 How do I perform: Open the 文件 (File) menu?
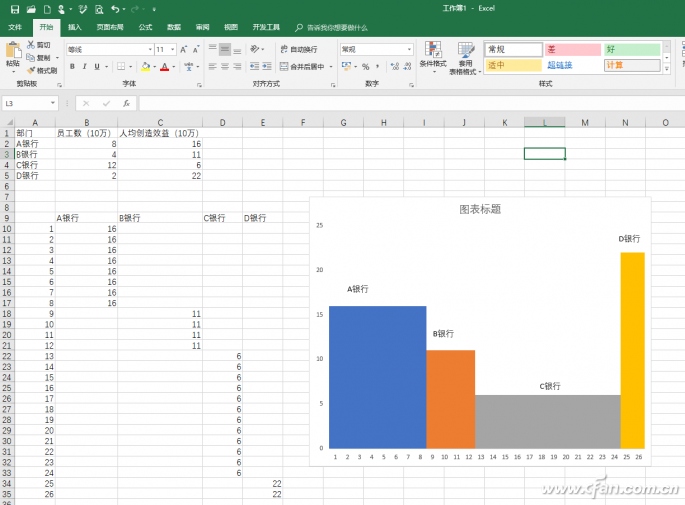click(15, 27)
